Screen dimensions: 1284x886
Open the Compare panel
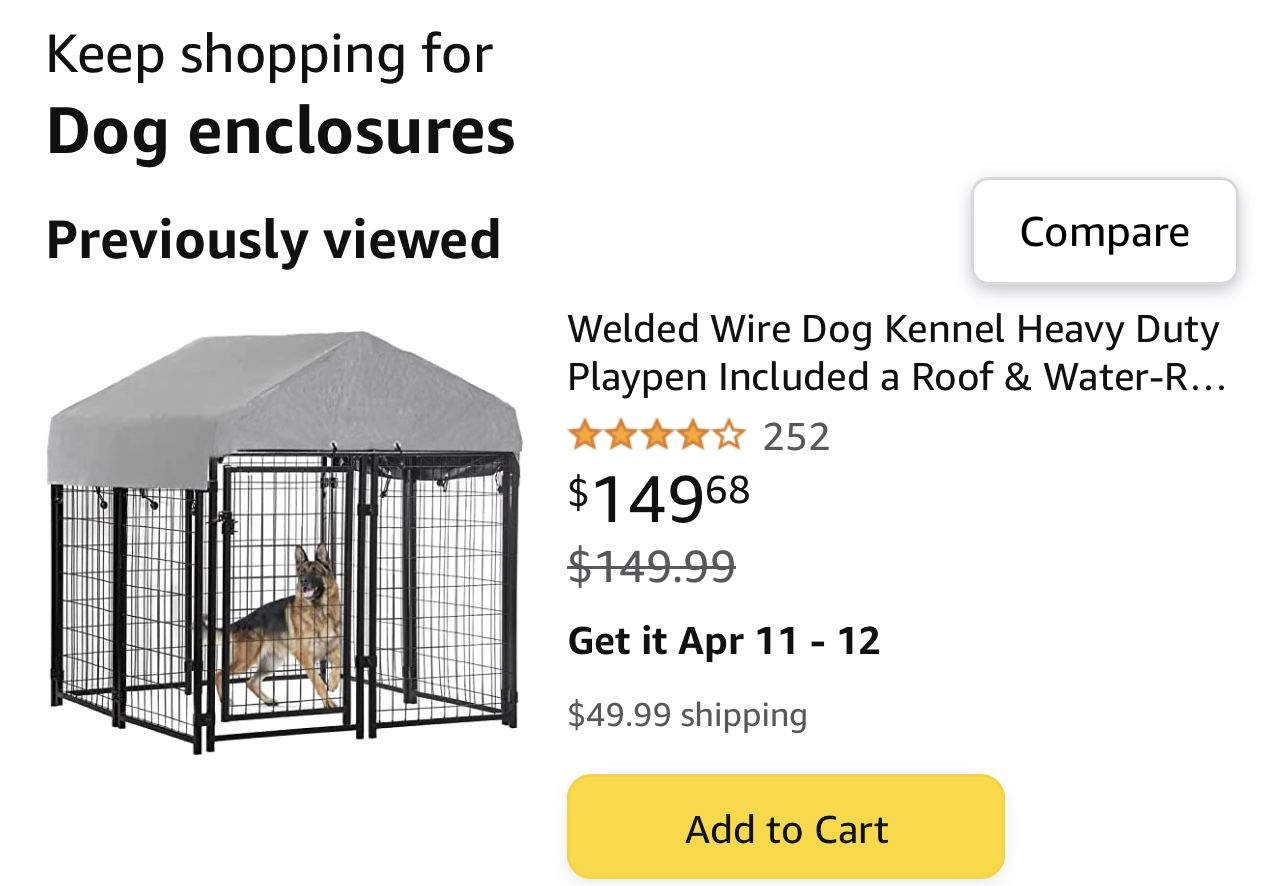(x=1103, y=231)
